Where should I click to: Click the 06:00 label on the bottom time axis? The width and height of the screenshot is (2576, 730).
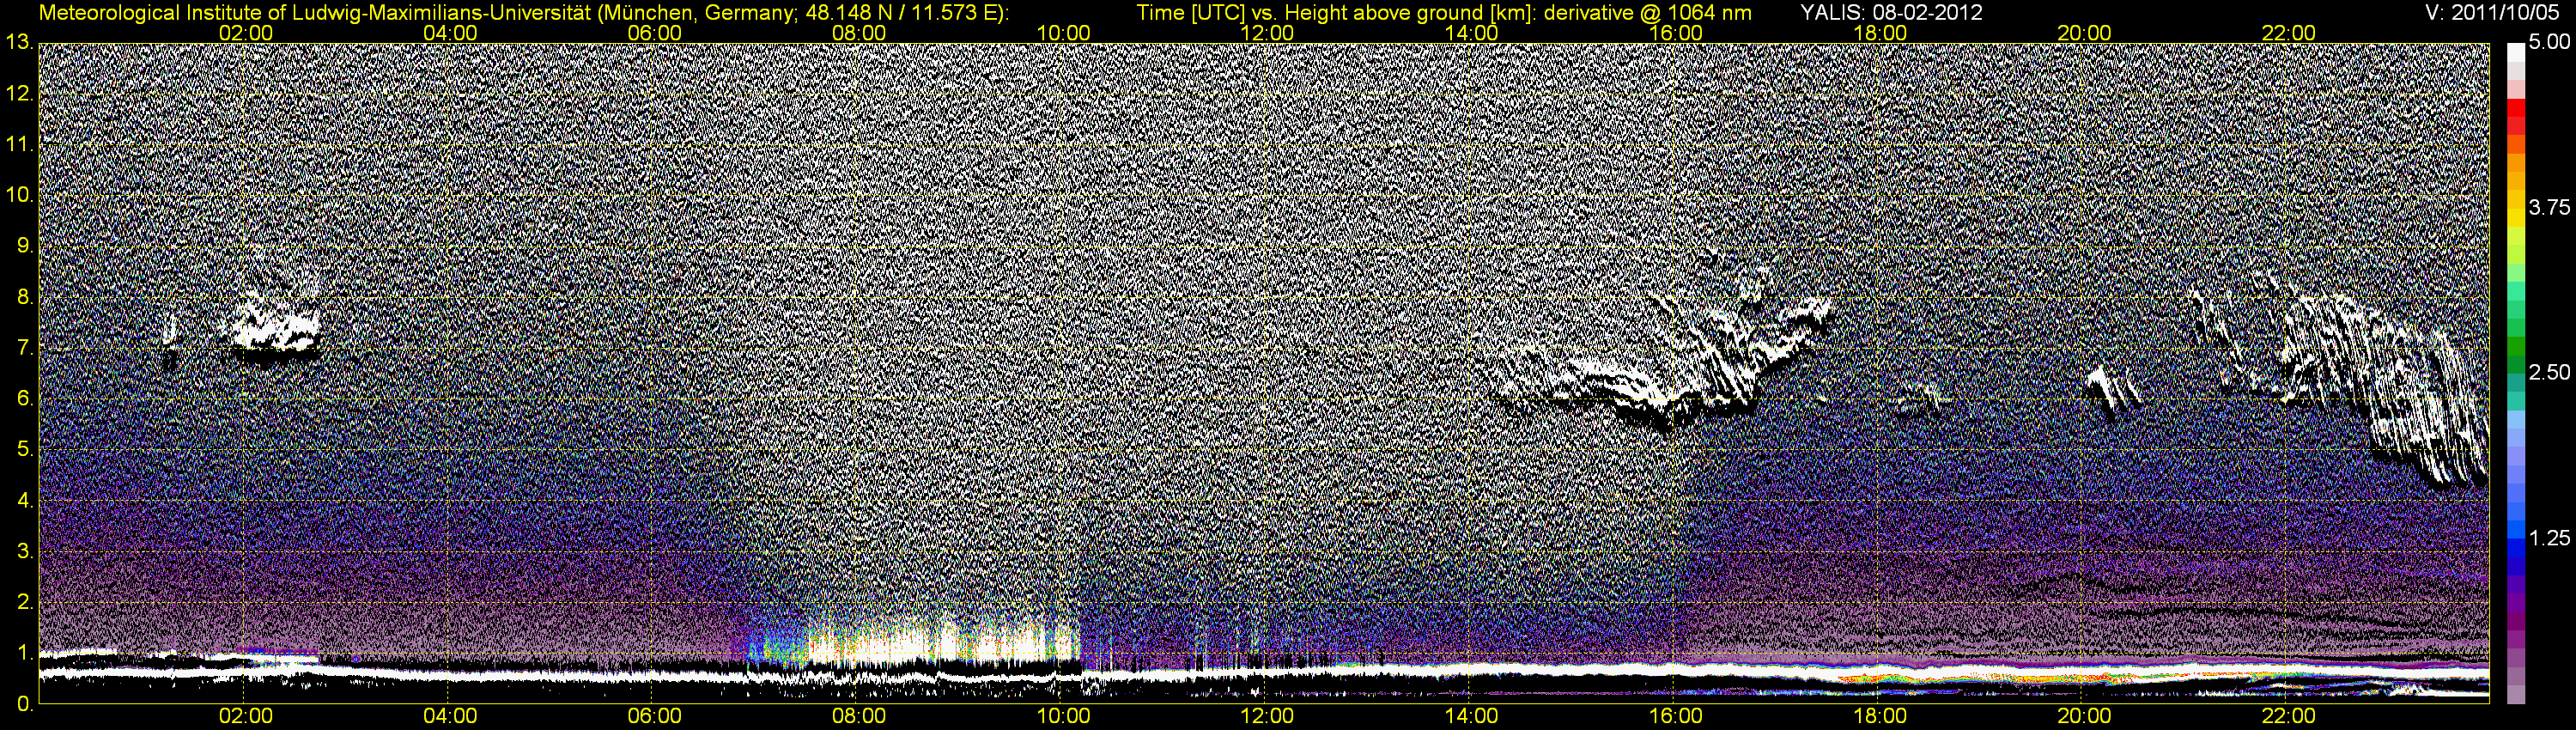pos(654,716)
